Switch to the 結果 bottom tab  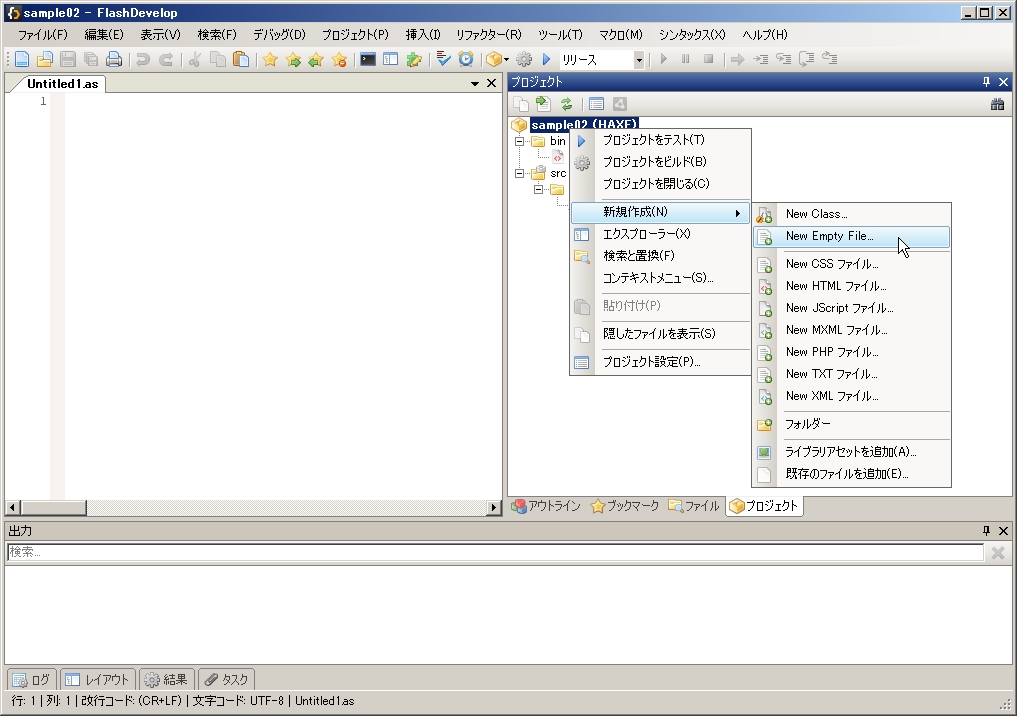[x=166, y=680]
